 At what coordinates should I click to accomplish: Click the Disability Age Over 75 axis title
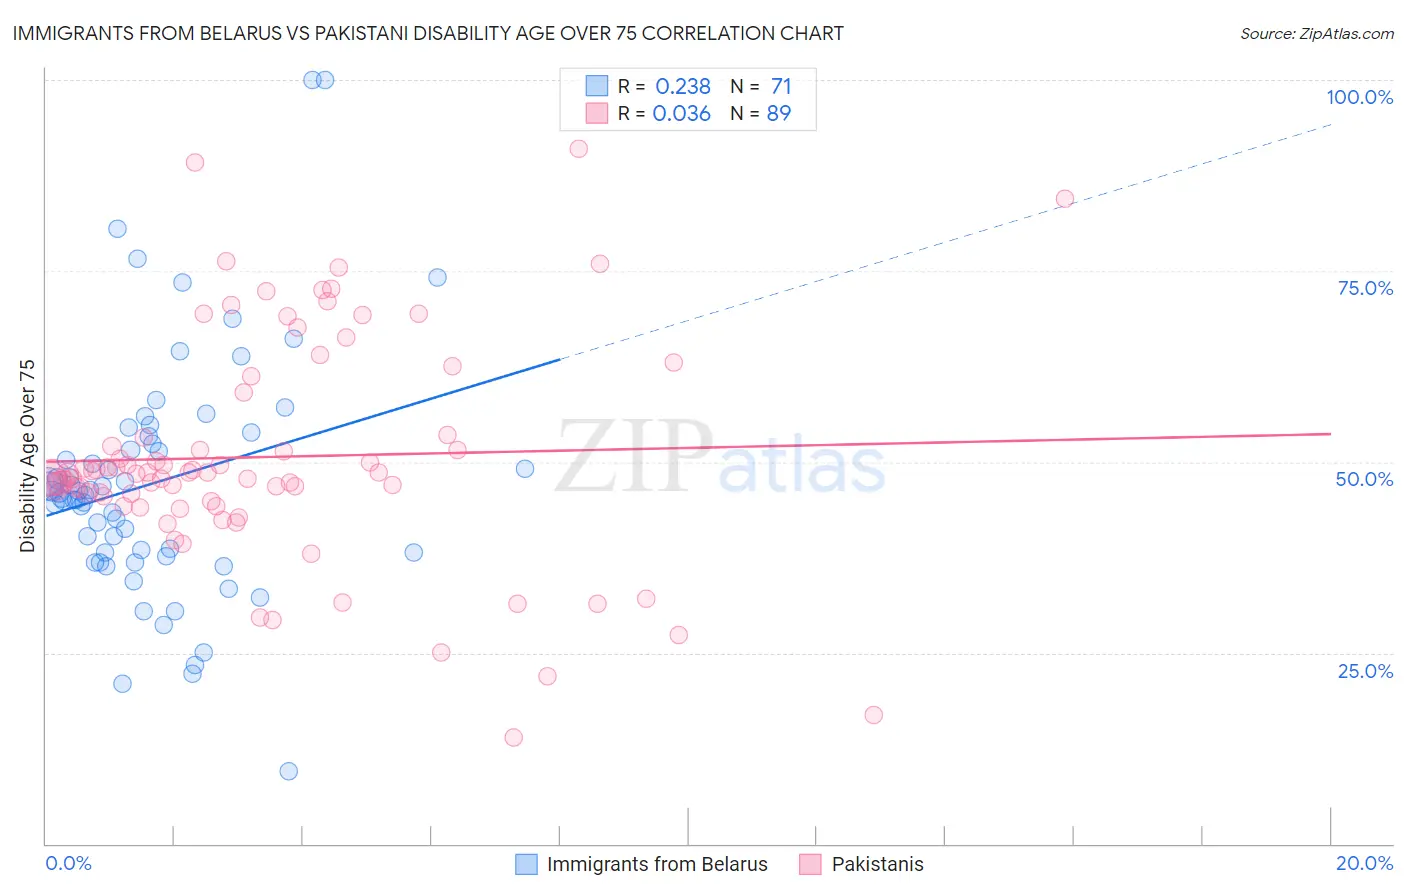[x=27, y=456]
